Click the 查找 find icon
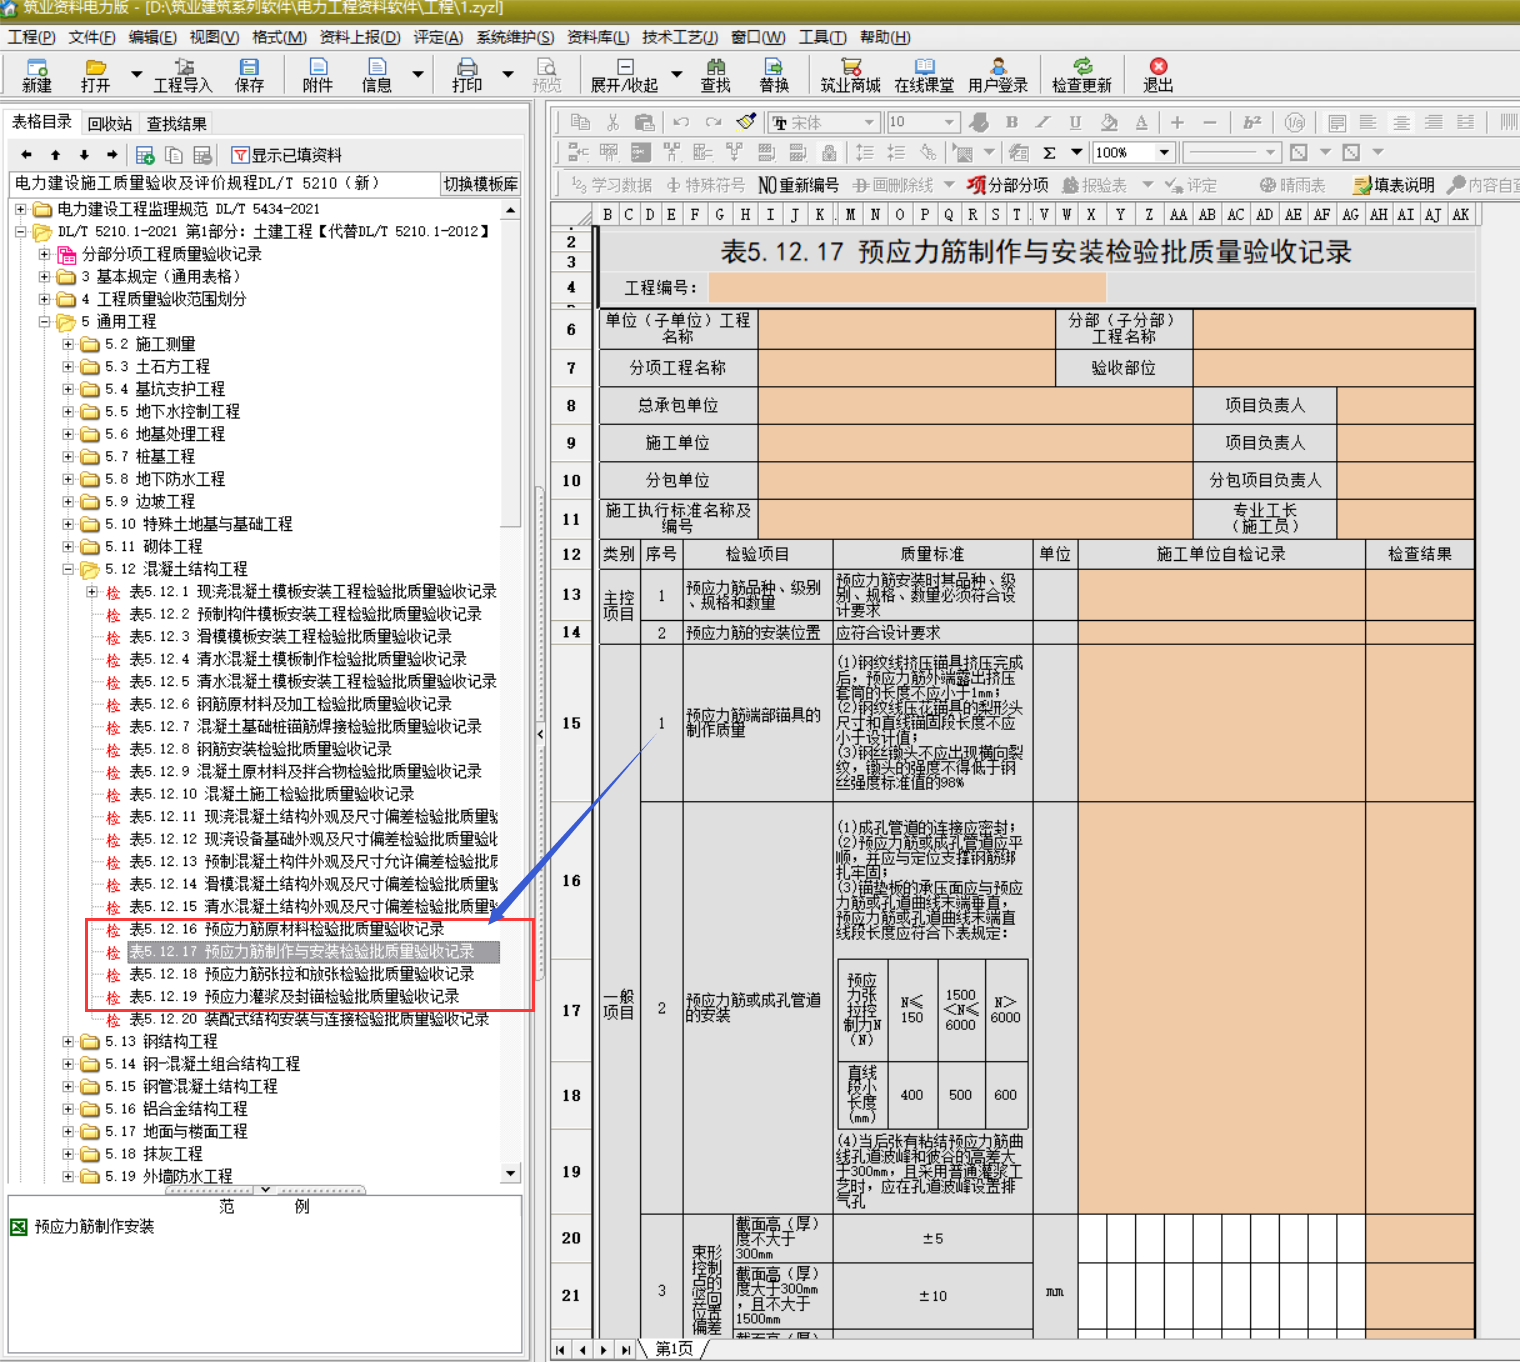The height and width of the screenshot is (1362, 1520). tap(716, 75)
